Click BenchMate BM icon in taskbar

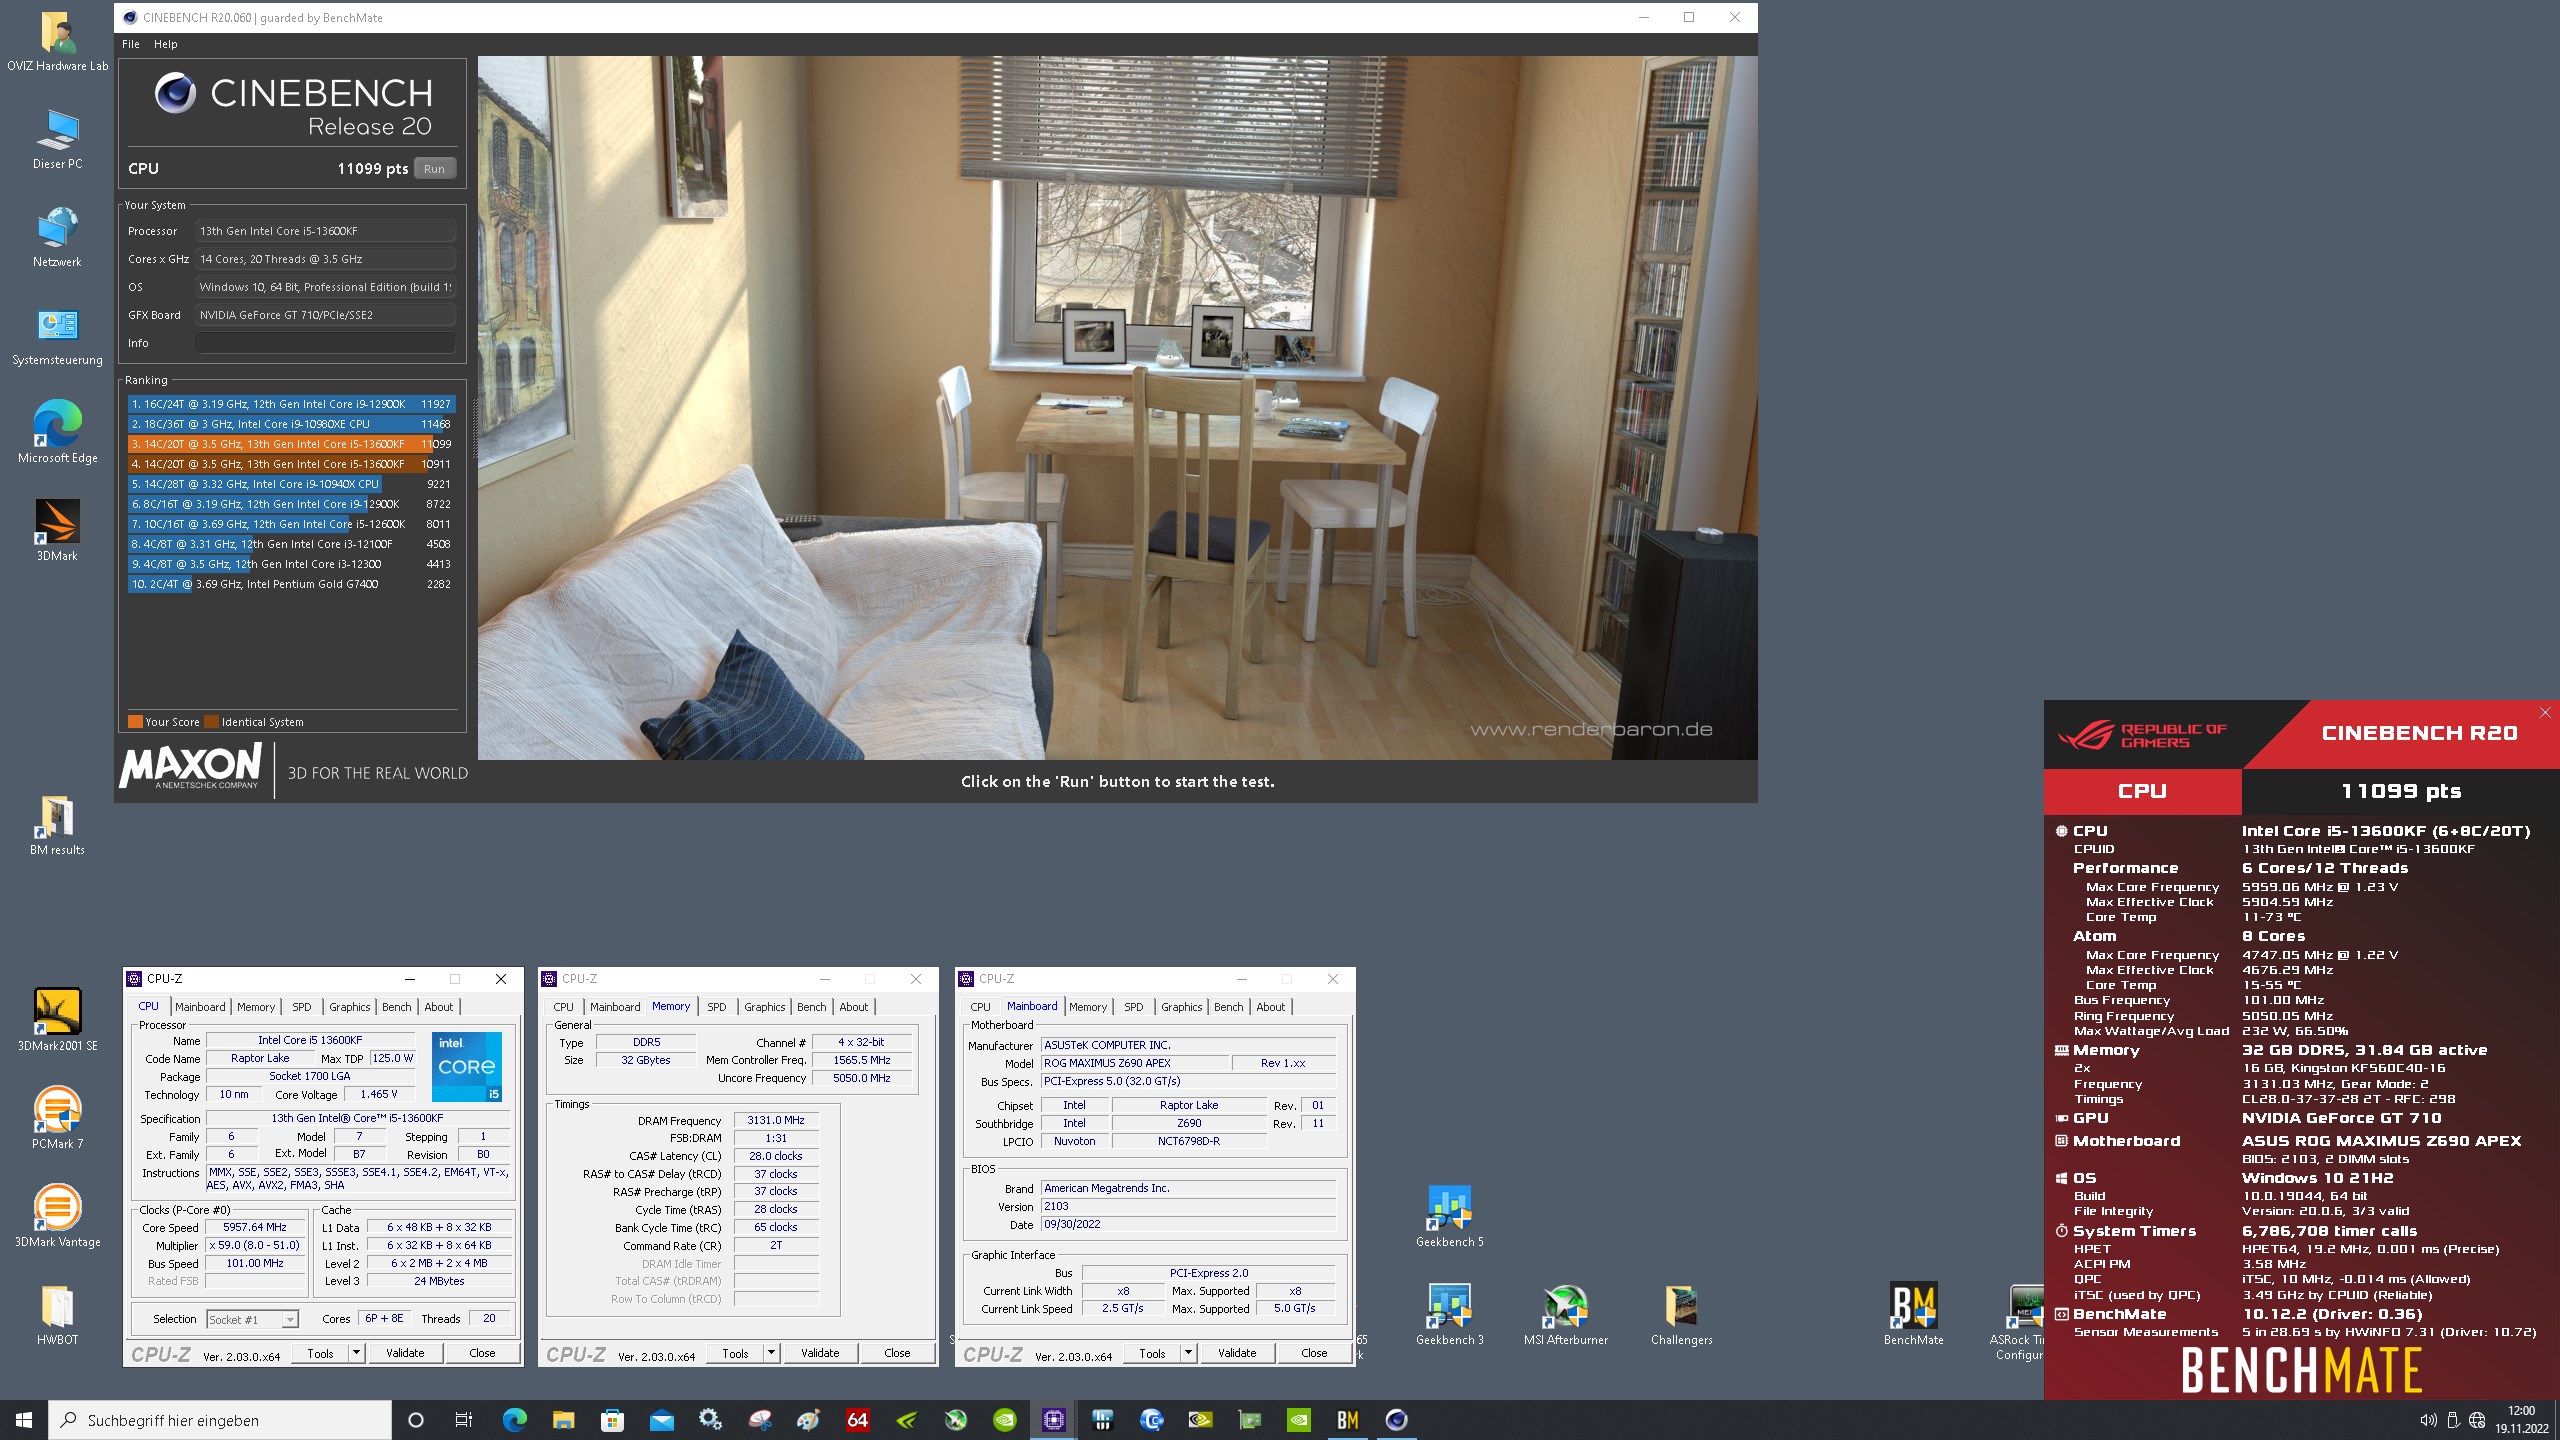pos(1347,1420)
